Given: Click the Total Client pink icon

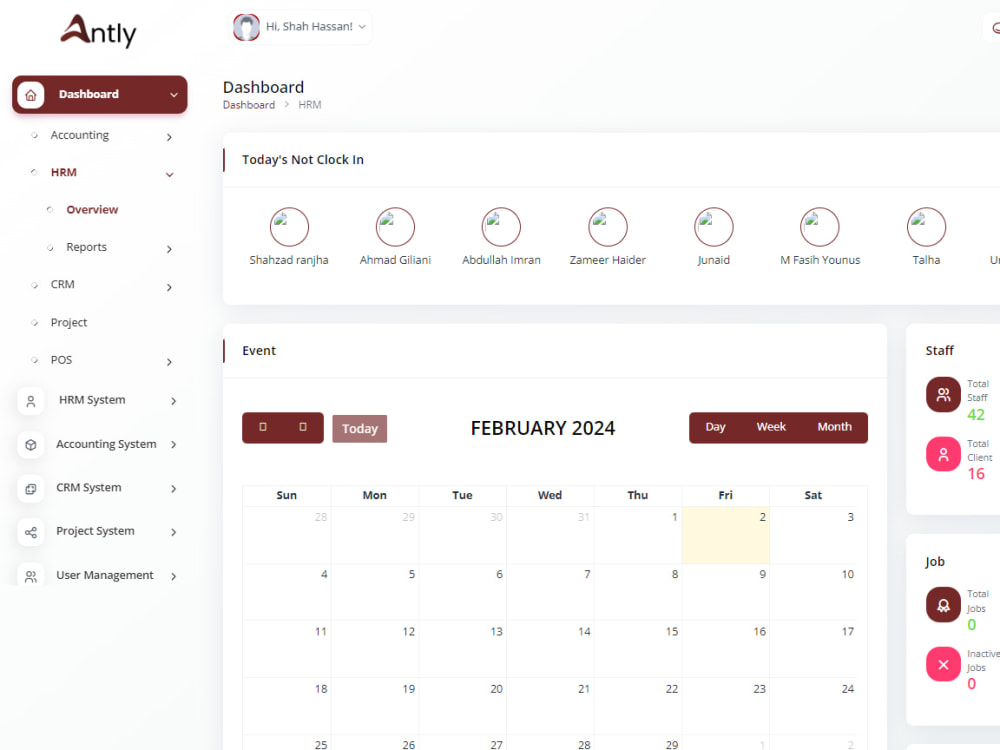Looking at the screenshot, I should [943, 454].
